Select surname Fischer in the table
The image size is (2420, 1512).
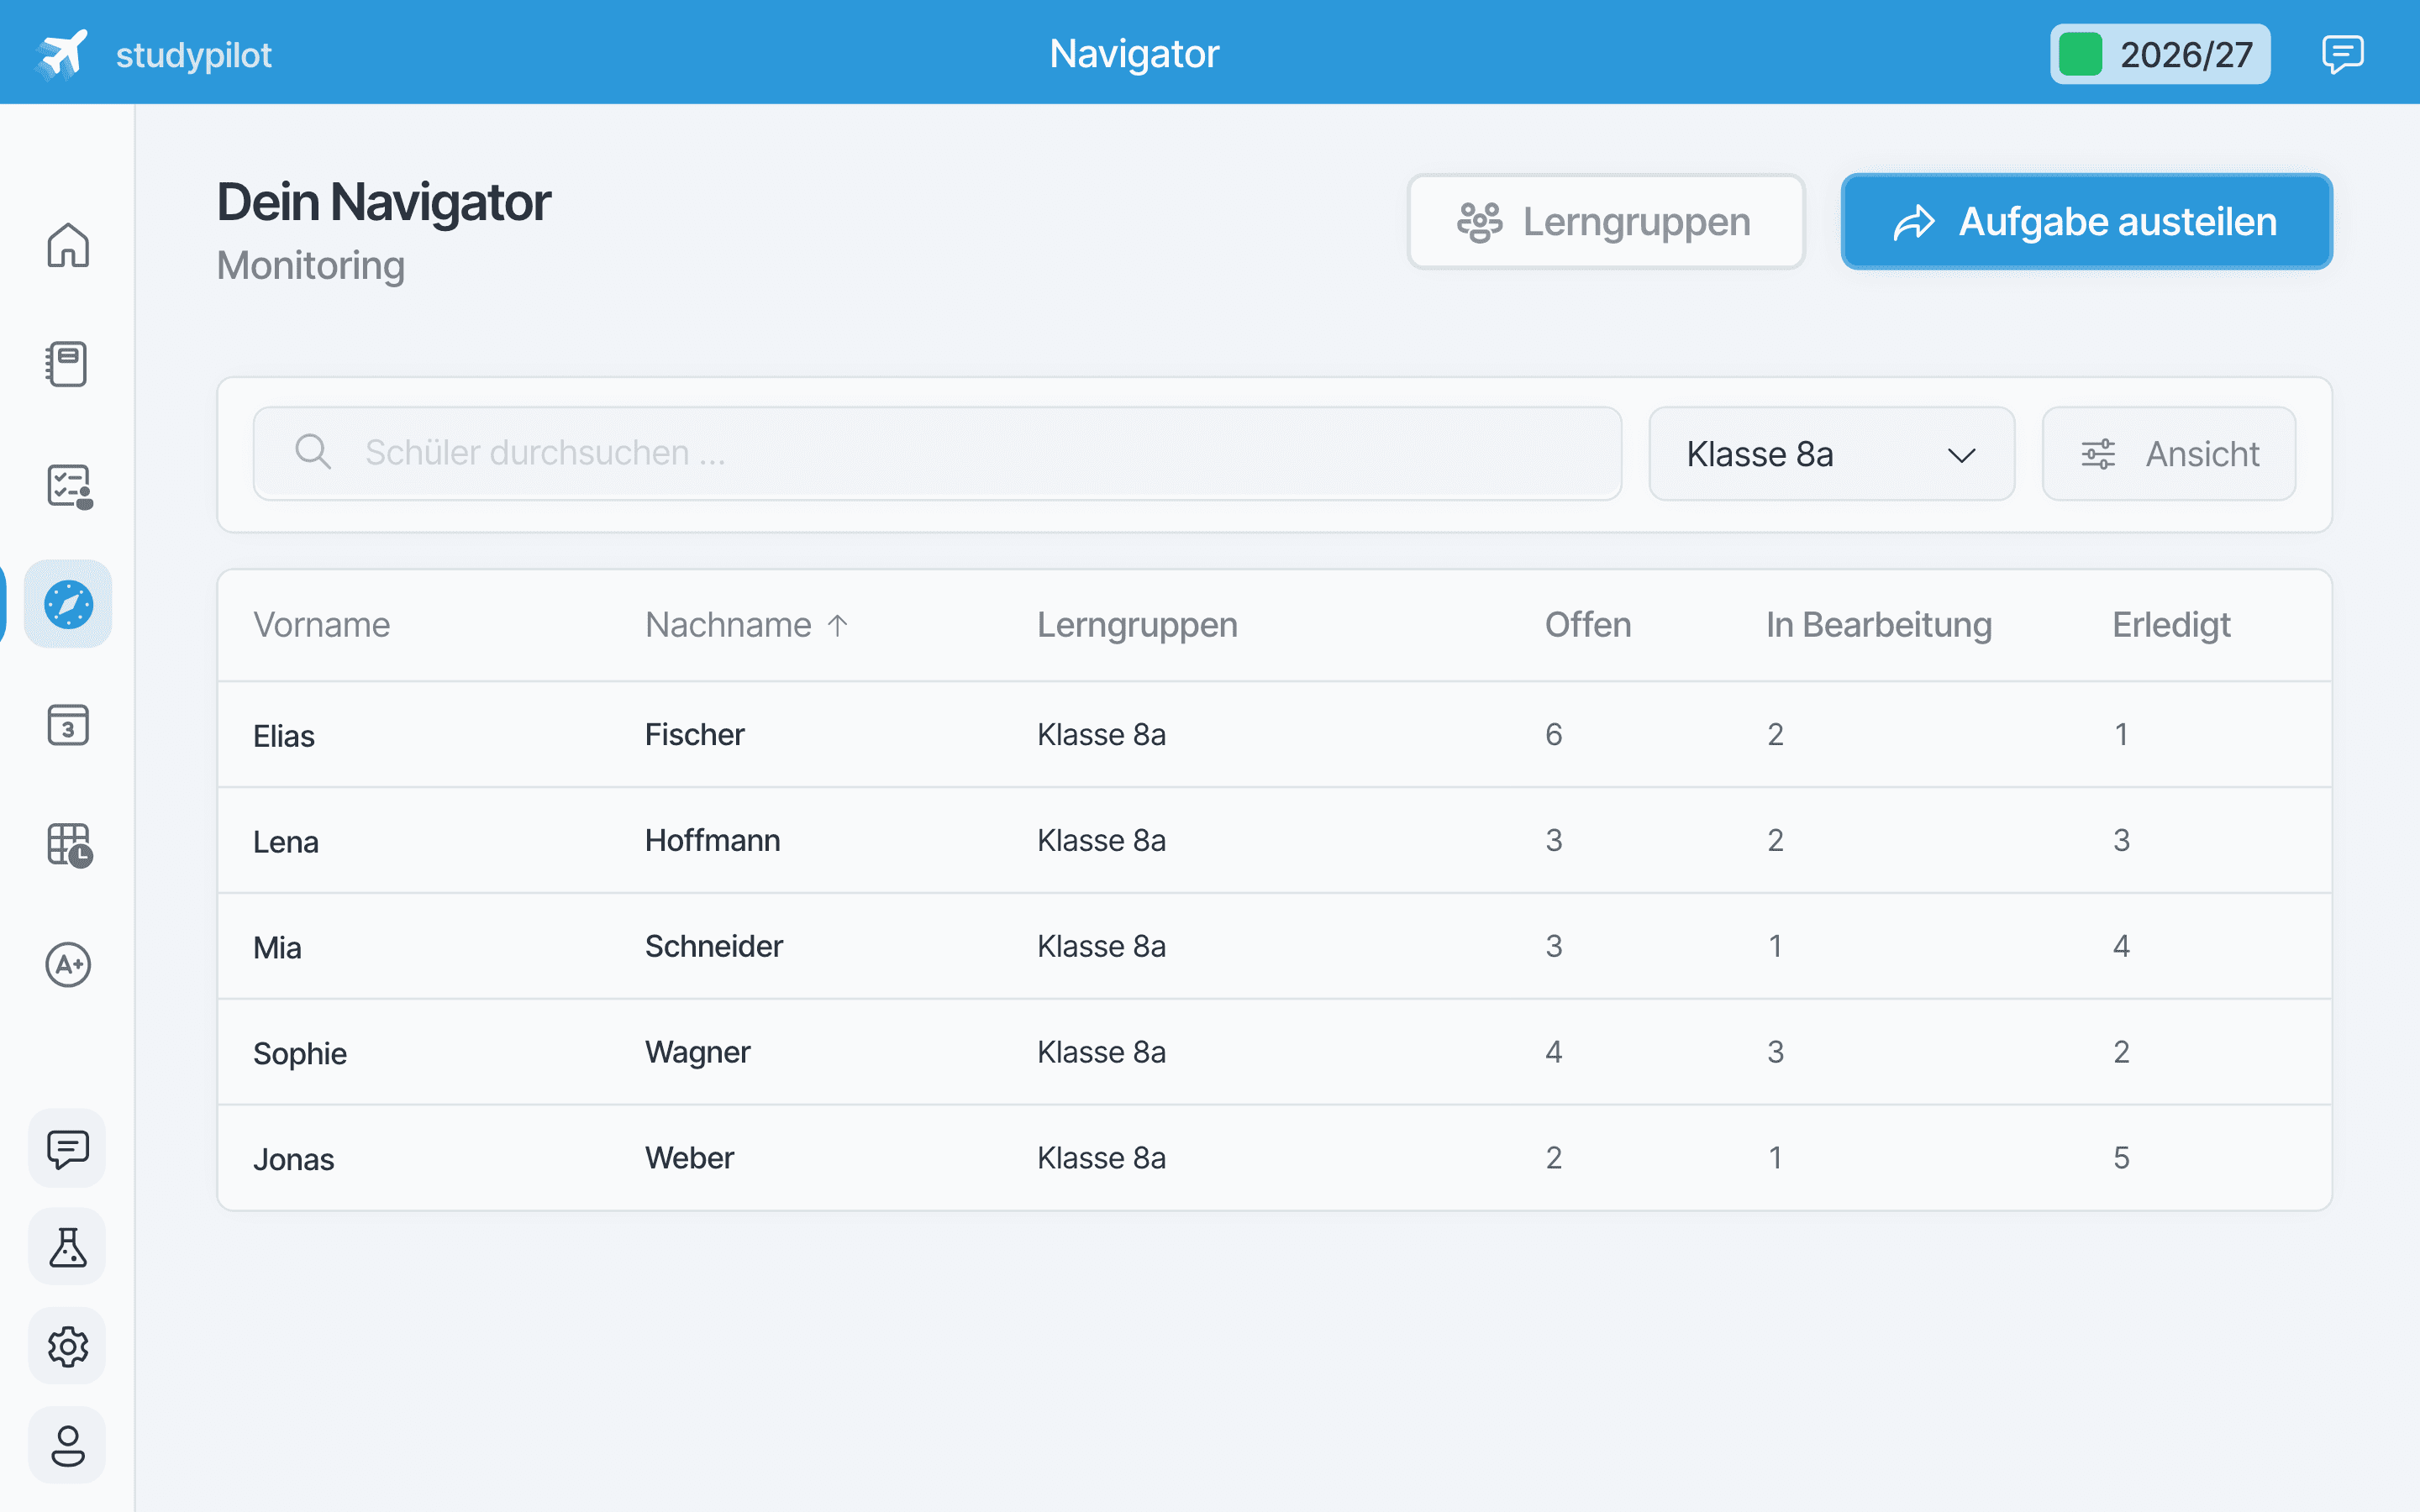pyautogui.click(x=694, y=735)
